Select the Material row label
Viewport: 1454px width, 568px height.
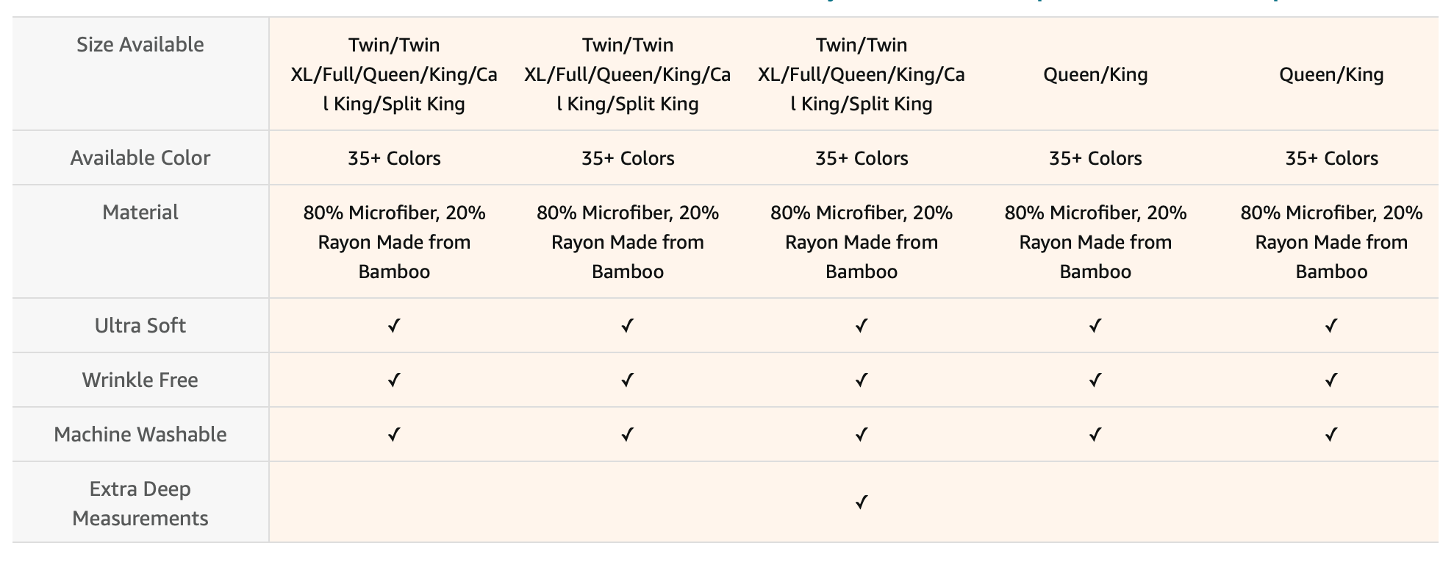click(x=140, y=212)
